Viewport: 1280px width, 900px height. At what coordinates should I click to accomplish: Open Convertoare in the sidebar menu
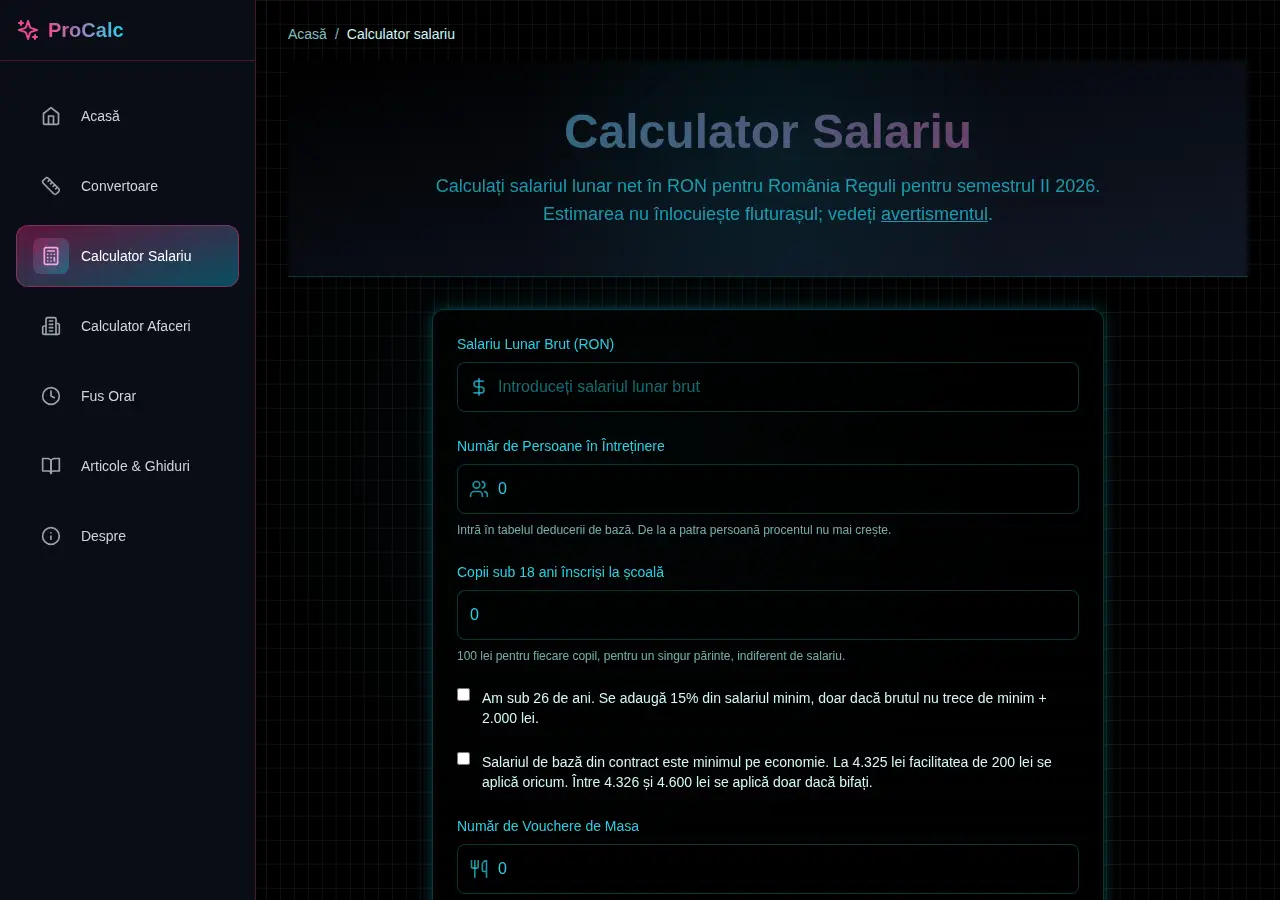tap(127, 186)
